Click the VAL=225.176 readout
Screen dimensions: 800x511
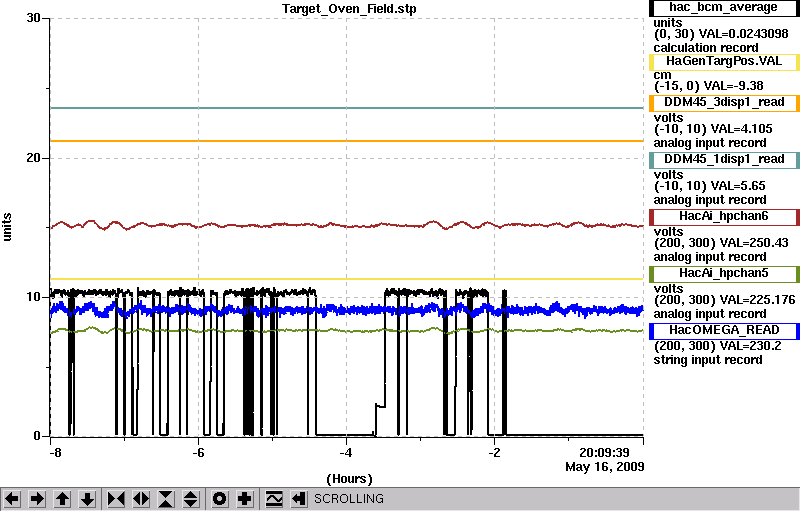tap(757, 300)
